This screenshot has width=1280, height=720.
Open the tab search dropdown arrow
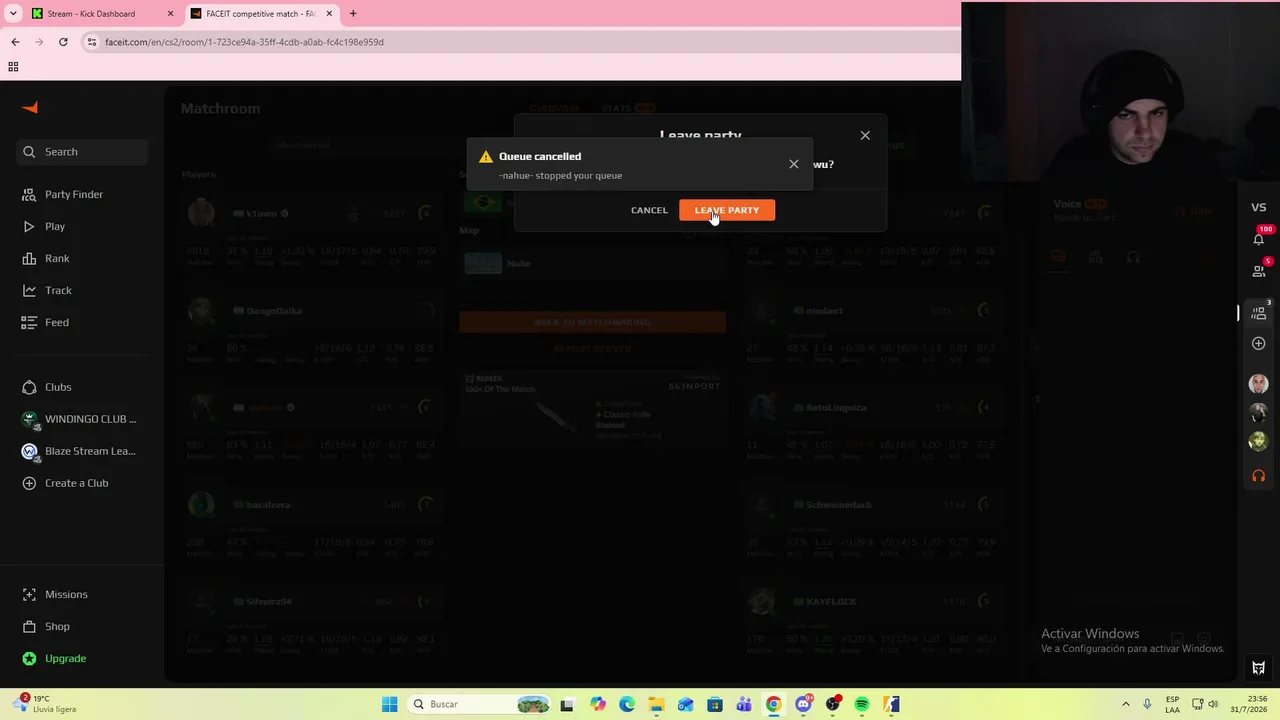coord(13,14)
